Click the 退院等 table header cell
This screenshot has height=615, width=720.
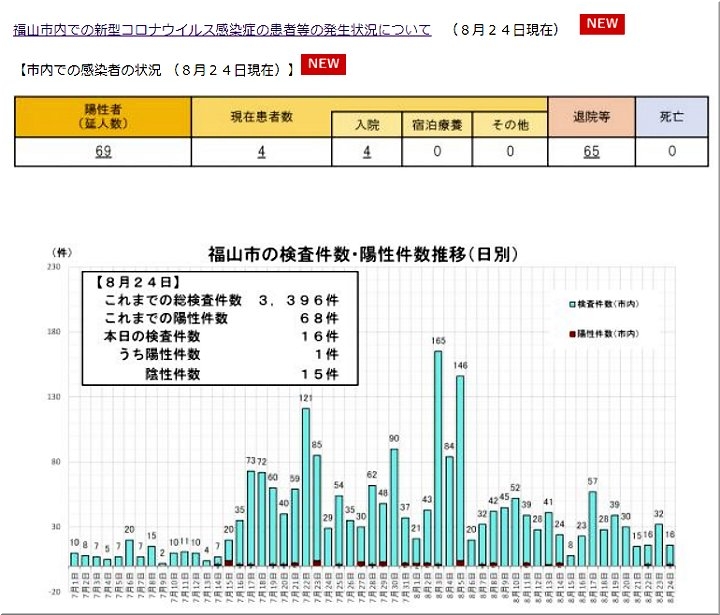pos(591,116)
